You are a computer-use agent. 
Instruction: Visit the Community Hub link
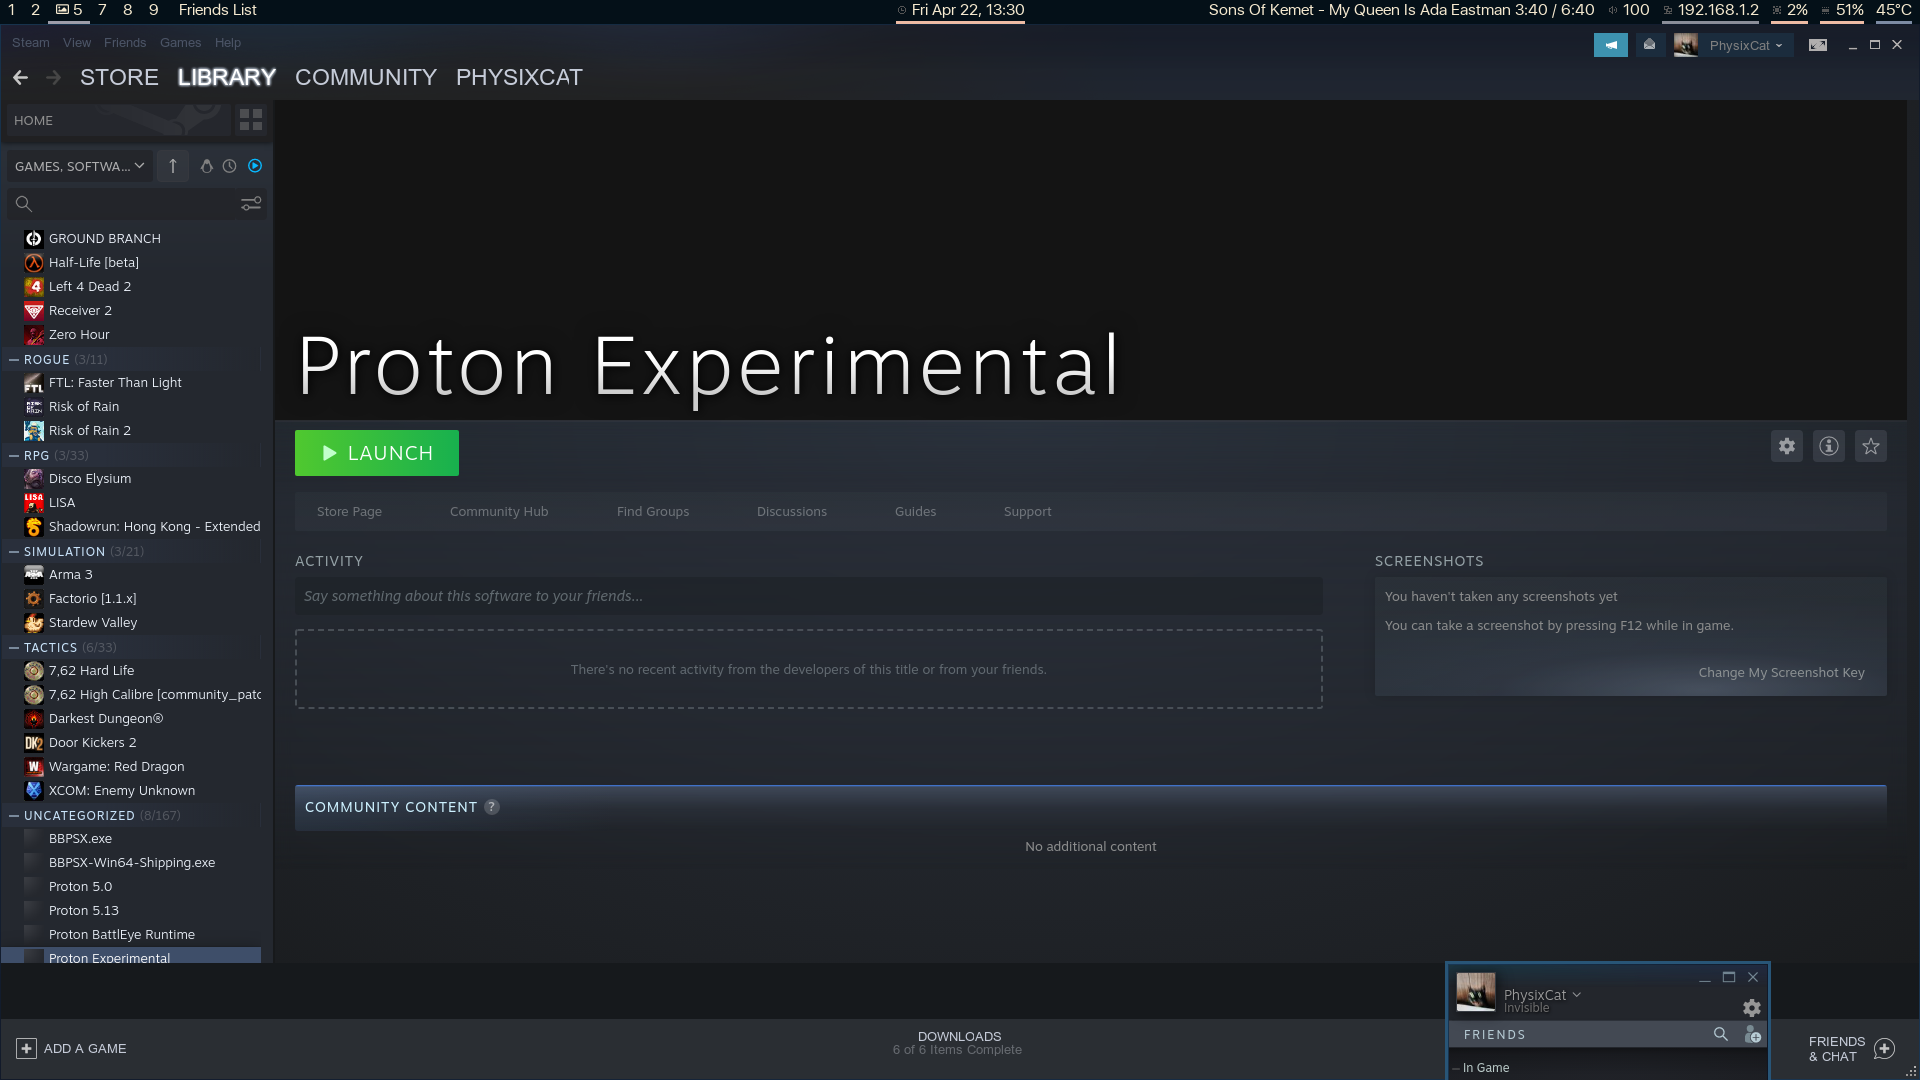[x=499, y=512]
